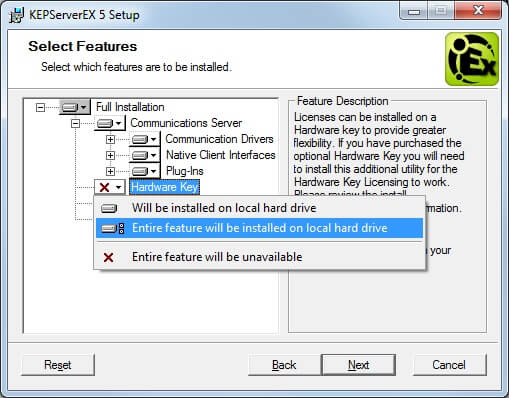Collapse the Communications Server tree node
Screen dimensions: 509x398
point(76,123)
